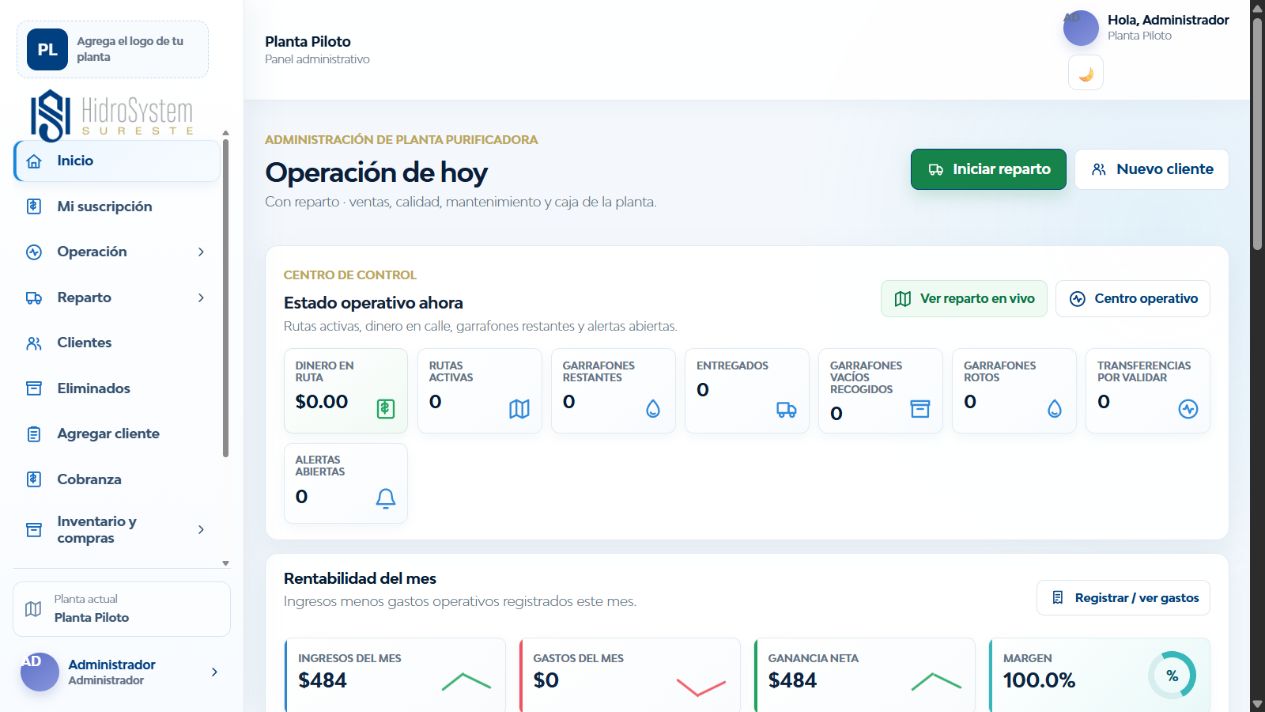Screen dimensions: 1265x712
Task: Click the map icon in Rutas activas card
Action: click(519, 409)
